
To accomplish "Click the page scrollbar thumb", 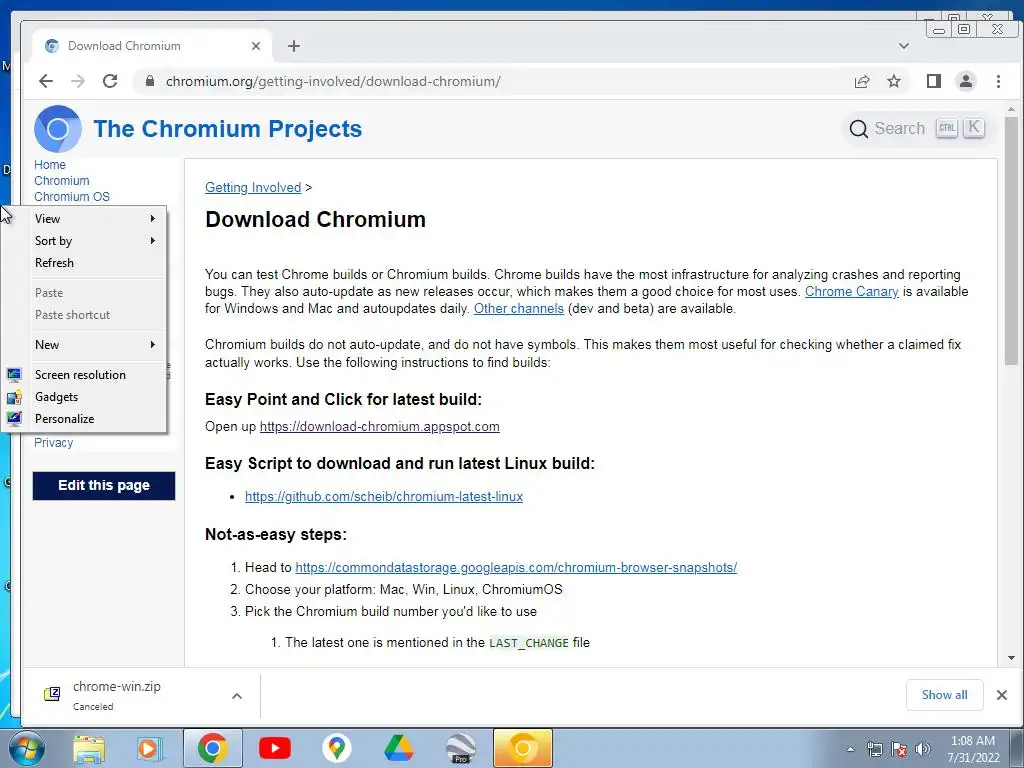I will 1011,240.
